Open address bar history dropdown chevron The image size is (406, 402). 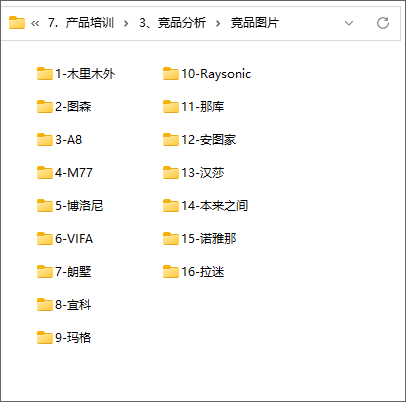pyautogui.click(x=349, y=23)
